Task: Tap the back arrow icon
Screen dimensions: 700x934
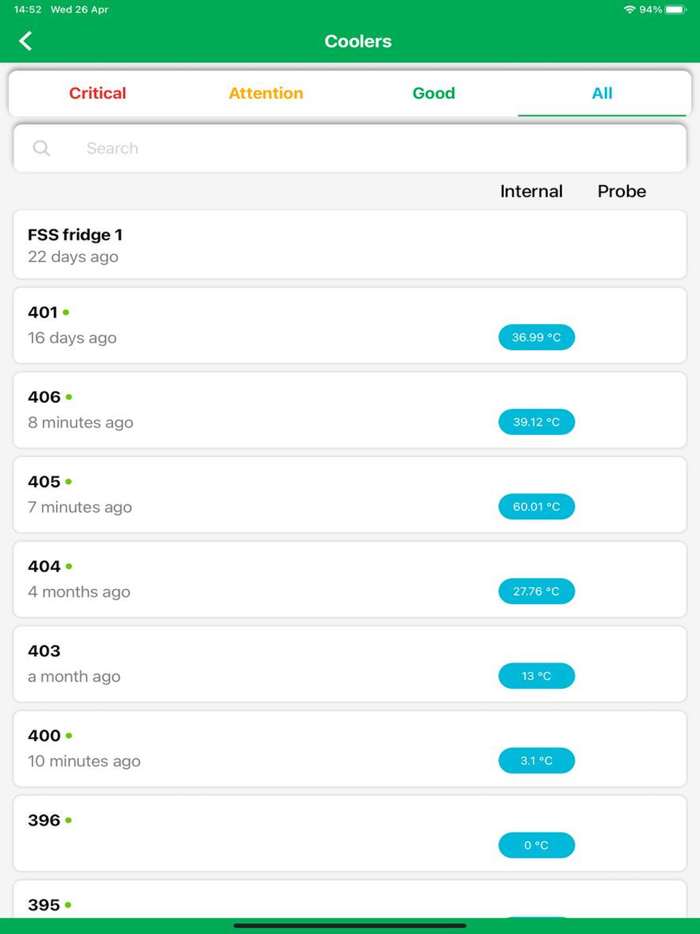Action: tap(26, 41)
